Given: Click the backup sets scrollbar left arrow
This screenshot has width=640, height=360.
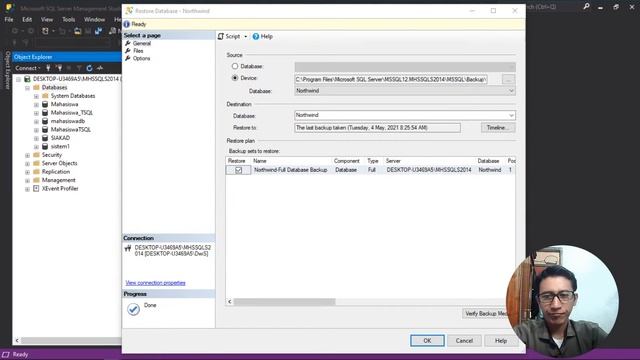Looking at the screenshot, I should (x=230, y=302).
